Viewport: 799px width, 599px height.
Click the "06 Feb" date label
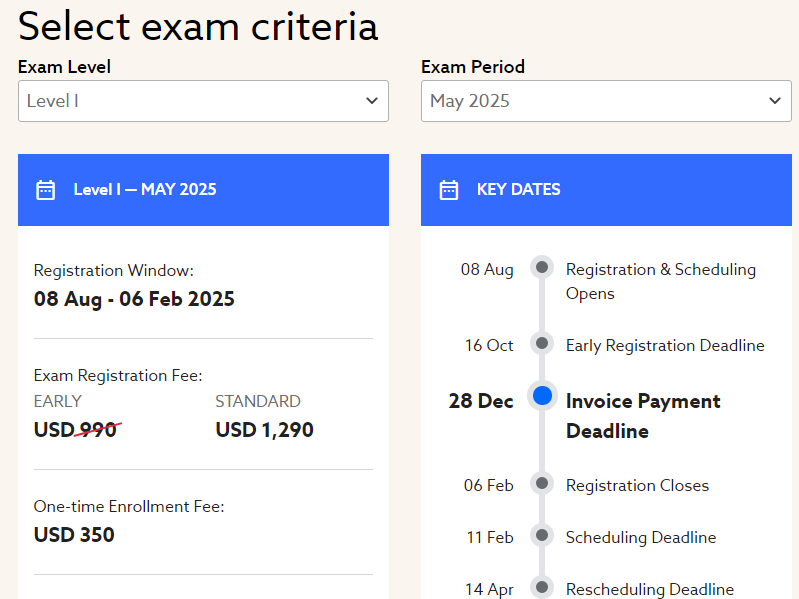click(x=488, y=485)
